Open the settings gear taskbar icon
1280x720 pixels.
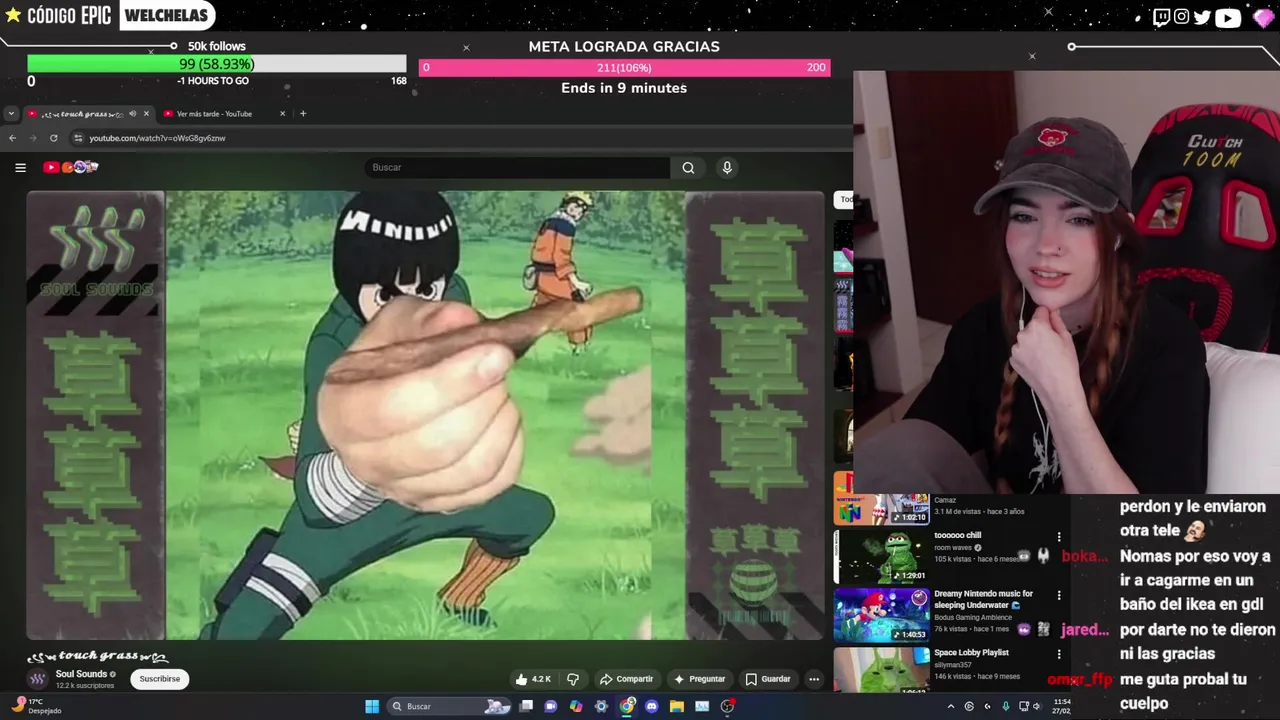pyautogui.click(x=601, y=706)
